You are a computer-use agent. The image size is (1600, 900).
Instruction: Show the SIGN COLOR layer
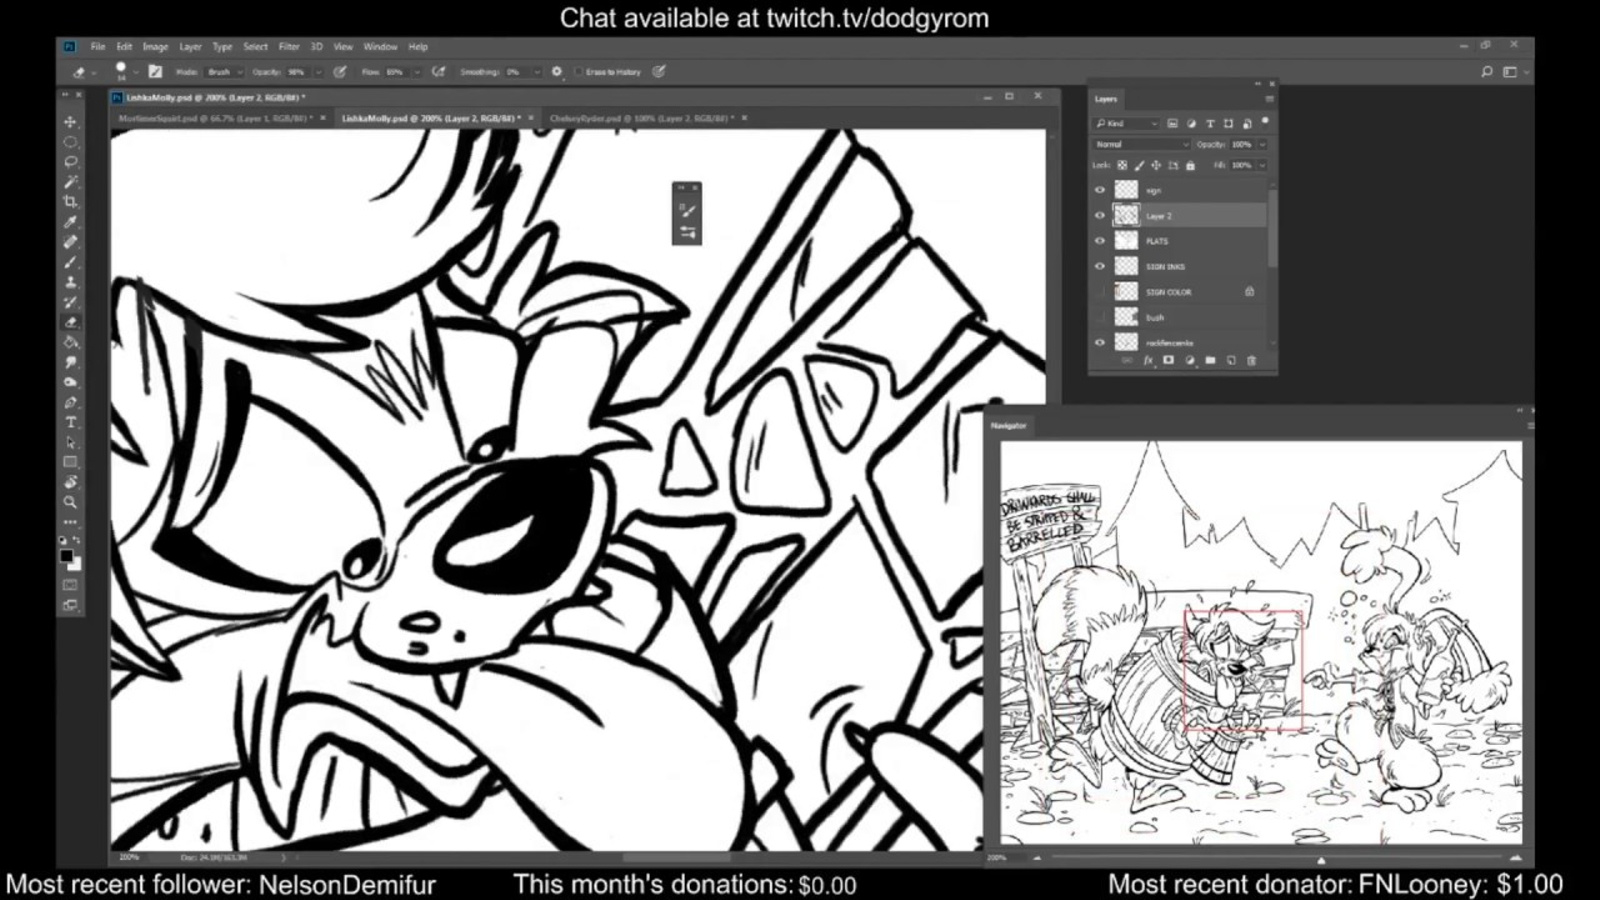click(1100, 292)
